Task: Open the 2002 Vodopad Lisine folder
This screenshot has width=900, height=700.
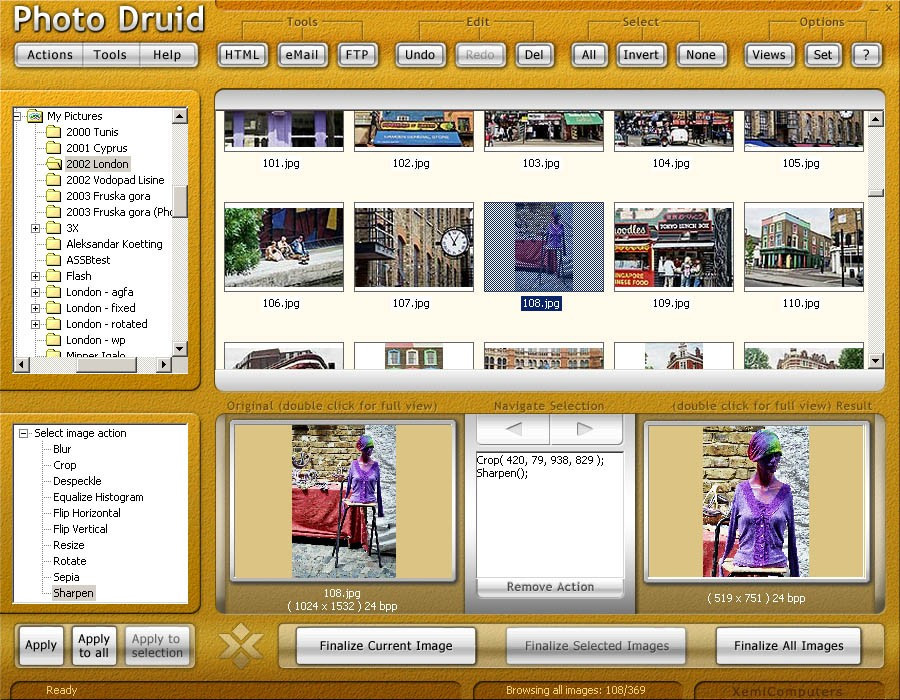Action: [115, 180]
